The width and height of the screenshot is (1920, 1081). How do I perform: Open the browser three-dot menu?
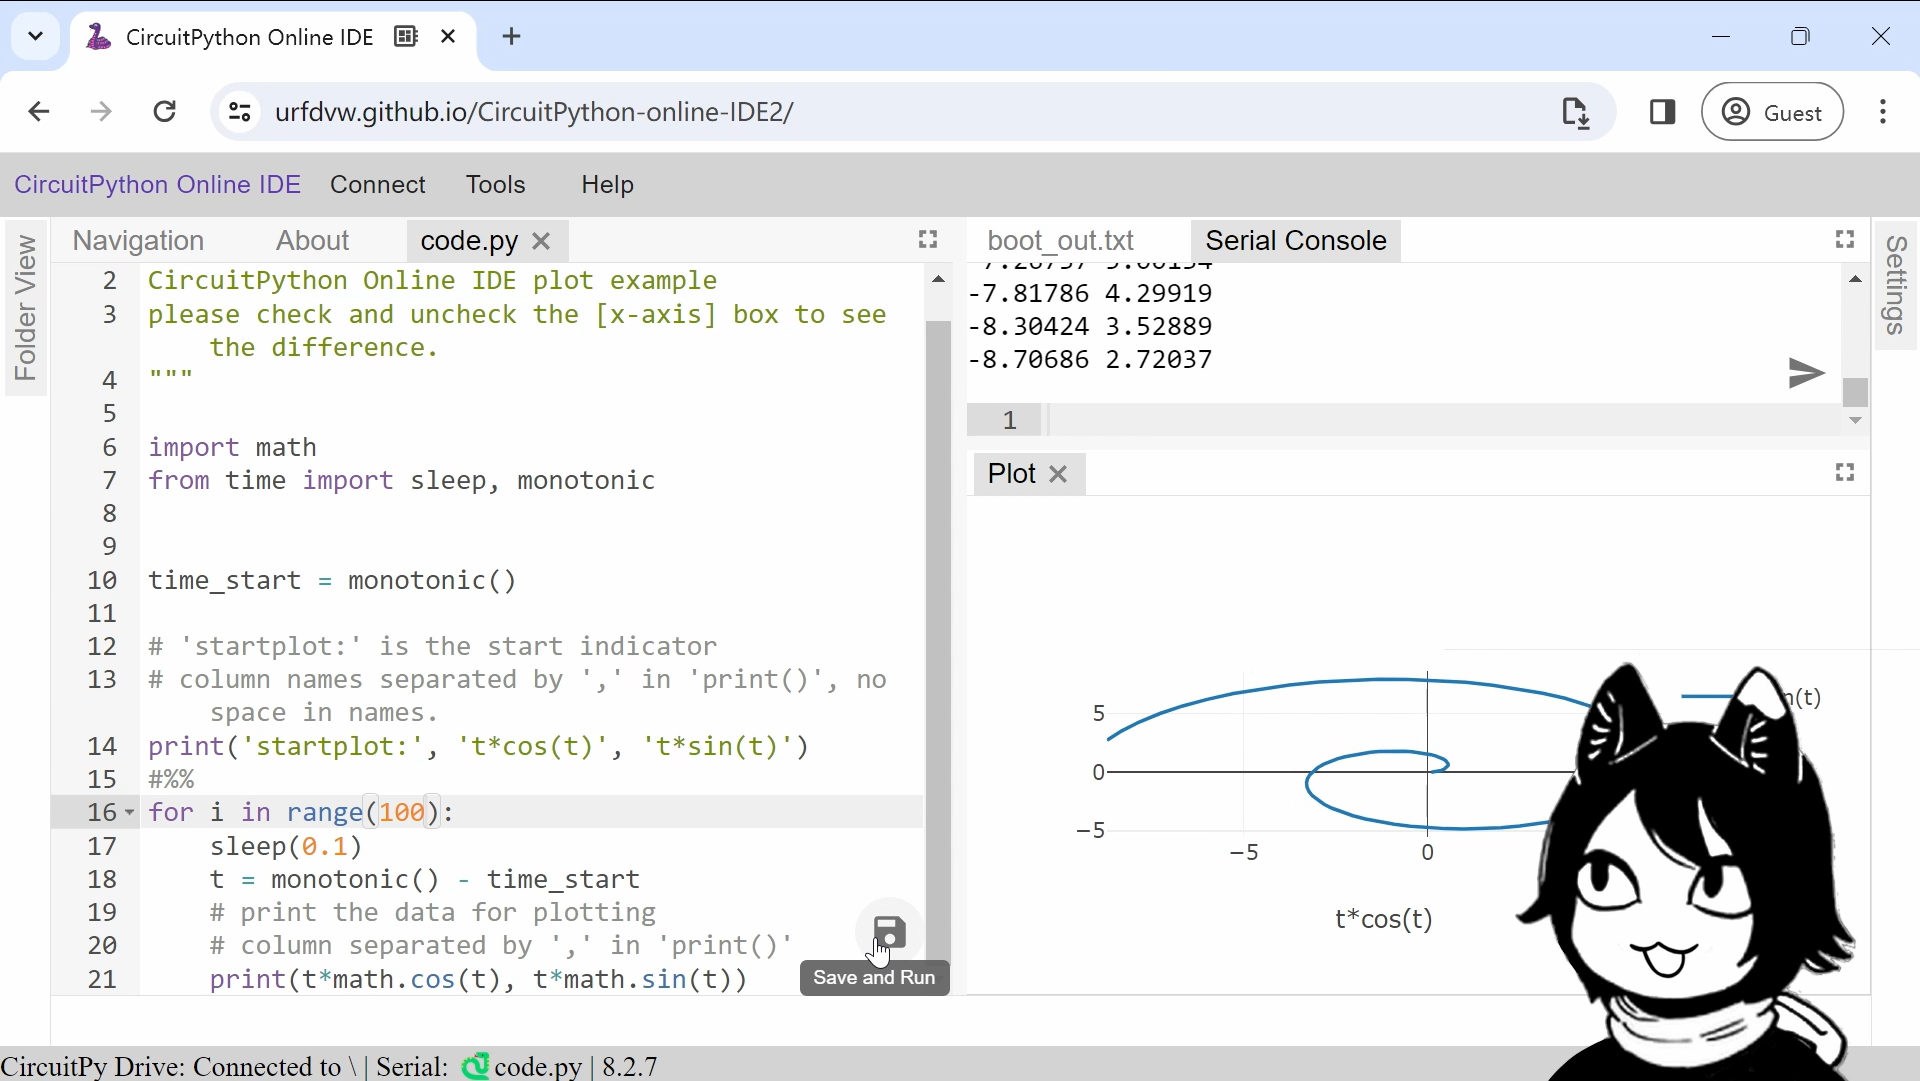click(1884, 112)
